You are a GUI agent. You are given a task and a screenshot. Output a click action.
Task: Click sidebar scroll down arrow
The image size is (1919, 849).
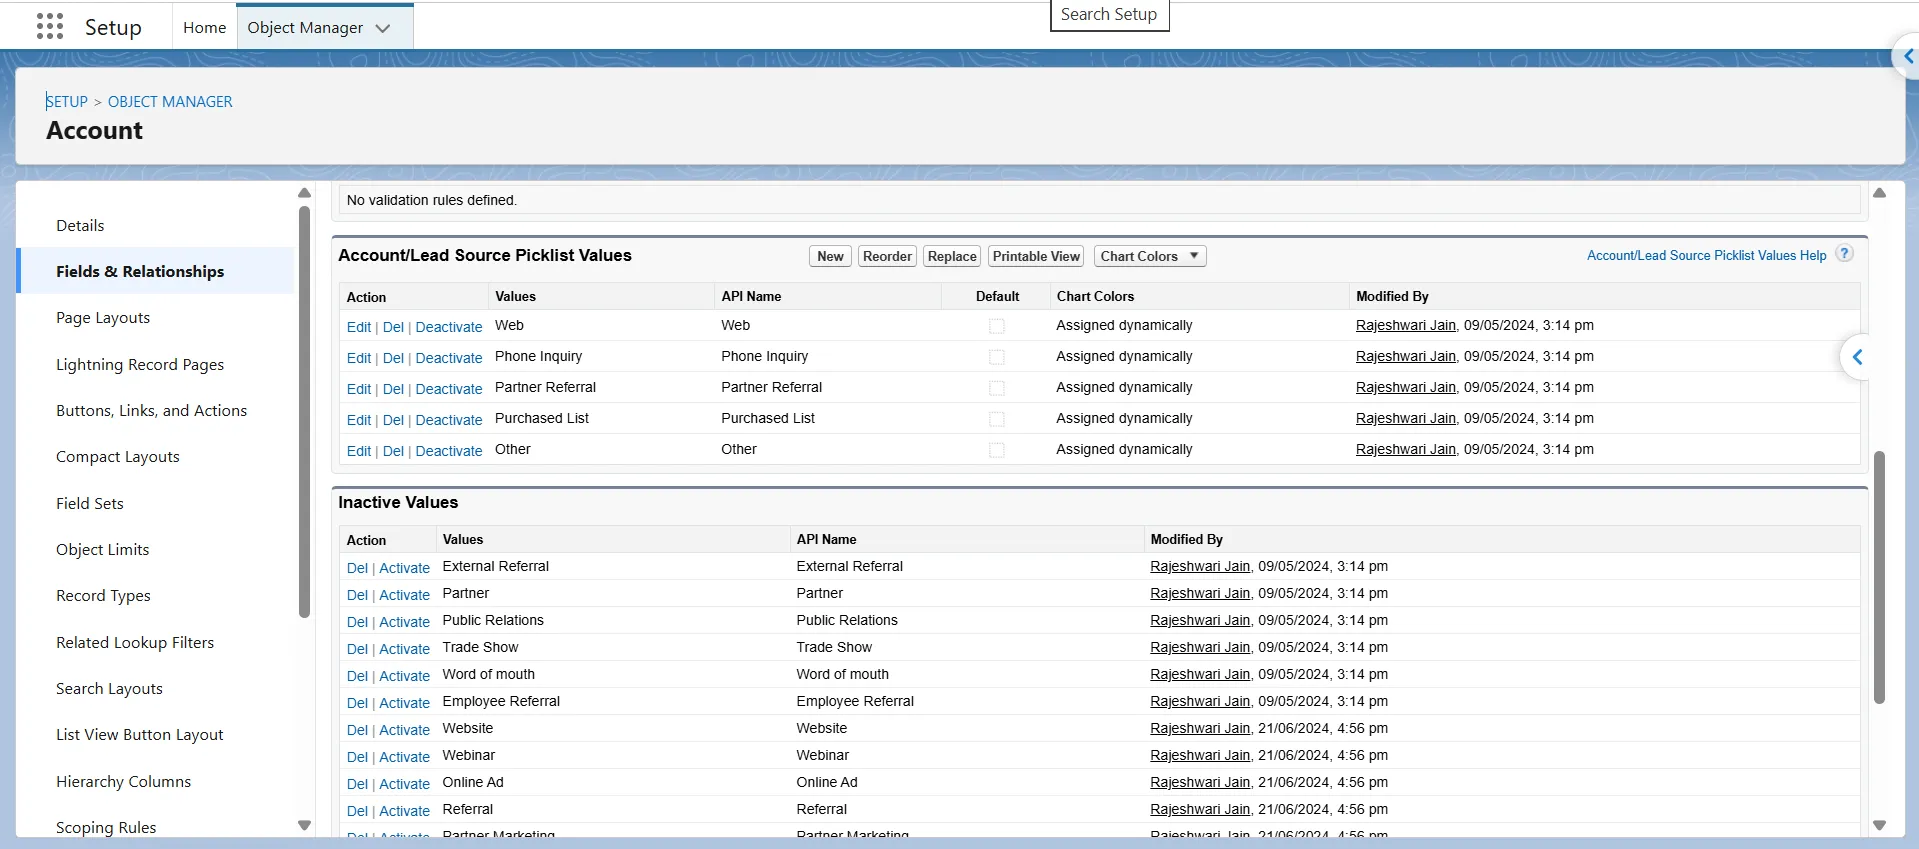[305, 826]
